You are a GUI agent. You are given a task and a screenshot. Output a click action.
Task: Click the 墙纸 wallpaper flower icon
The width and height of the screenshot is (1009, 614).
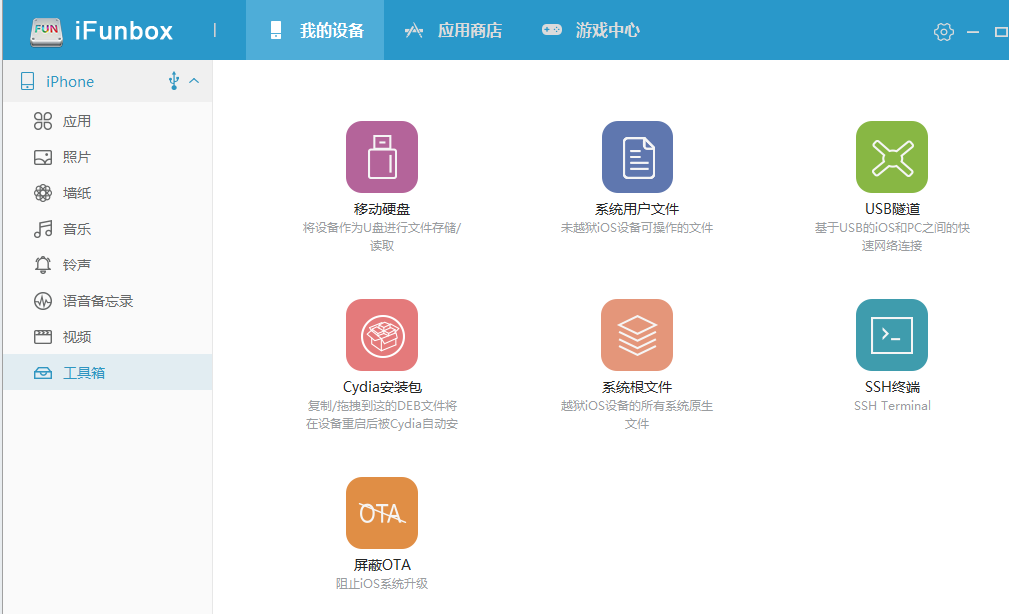[43, 193]
